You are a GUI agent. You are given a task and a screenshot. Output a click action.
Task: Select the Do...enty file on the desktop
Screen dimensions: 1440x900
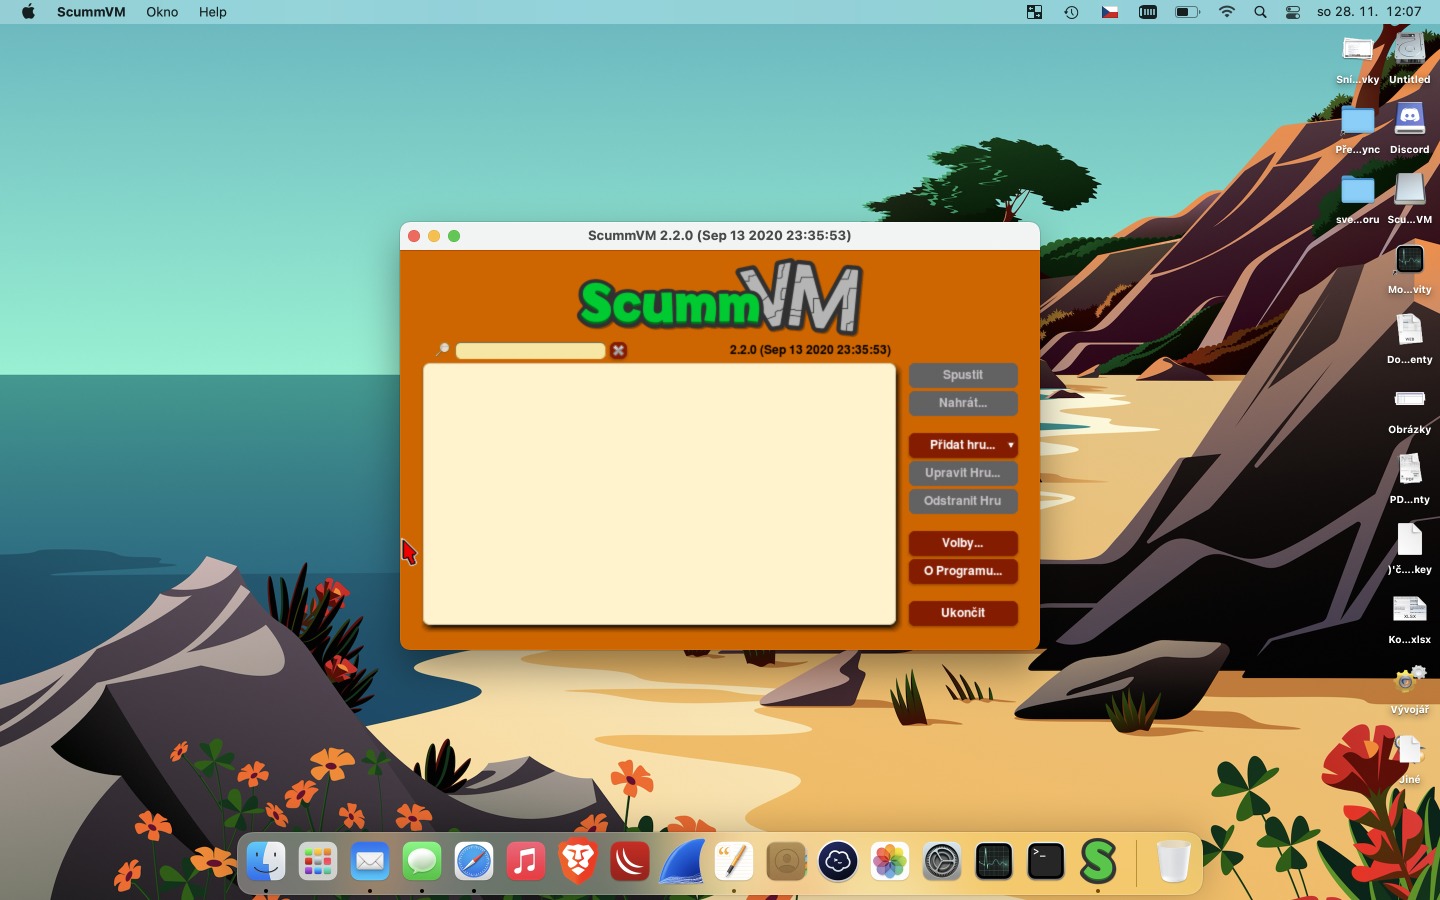[1410, 338]
